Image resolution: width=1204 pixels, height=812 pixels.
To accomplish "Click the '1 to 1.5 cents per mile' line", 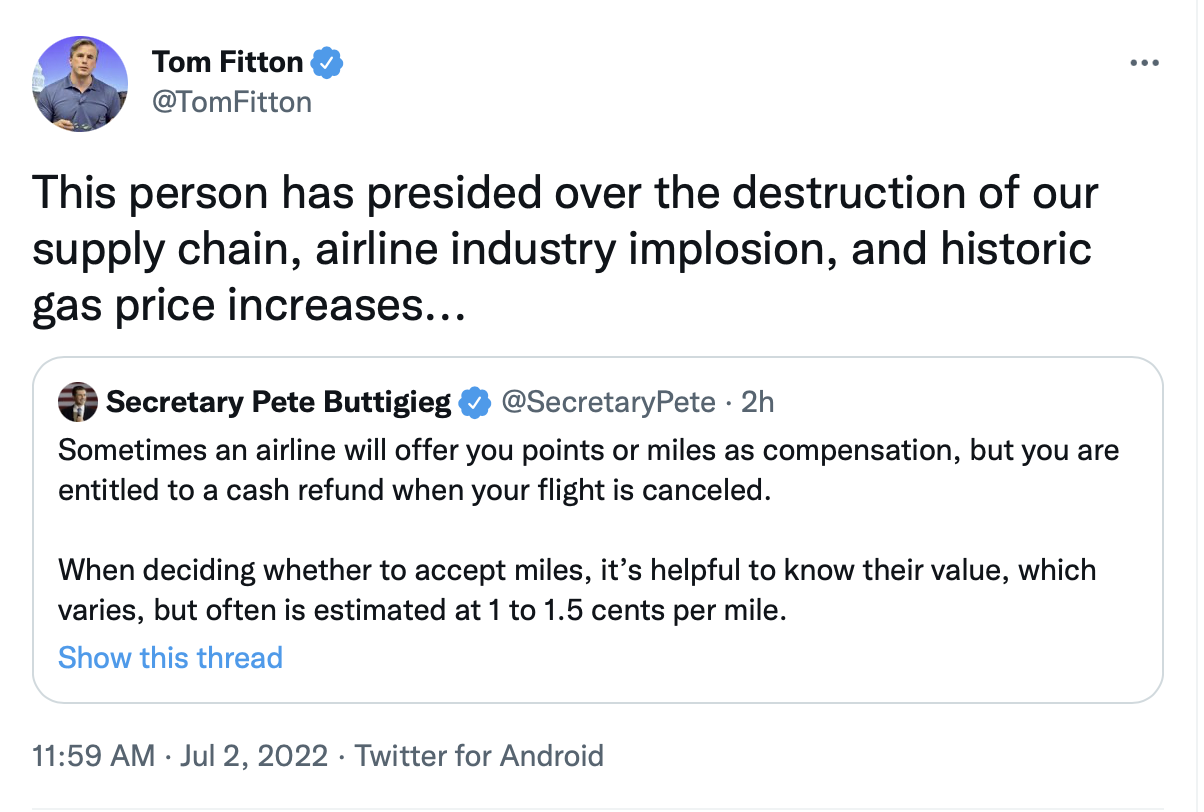I will pyautogui.click(x=423, y=610).
